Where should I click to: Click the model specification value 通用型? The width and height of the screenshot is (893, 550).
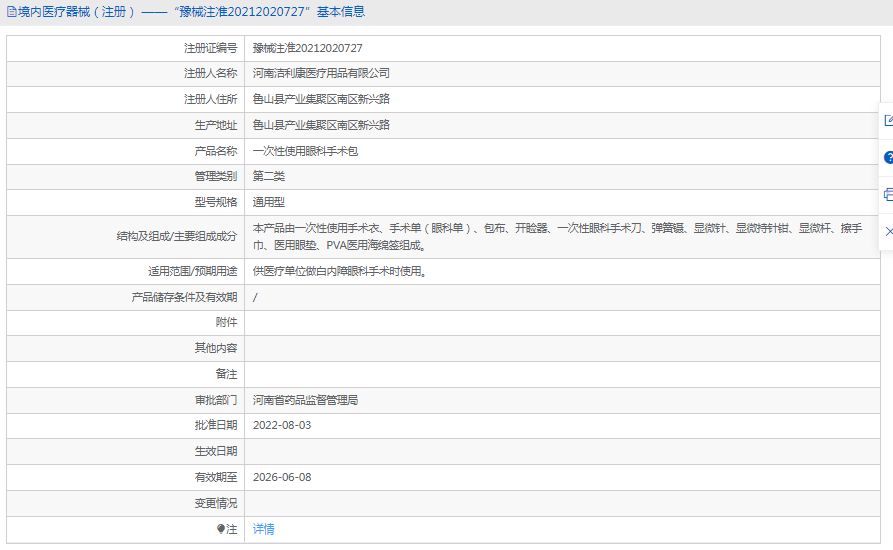268,202
